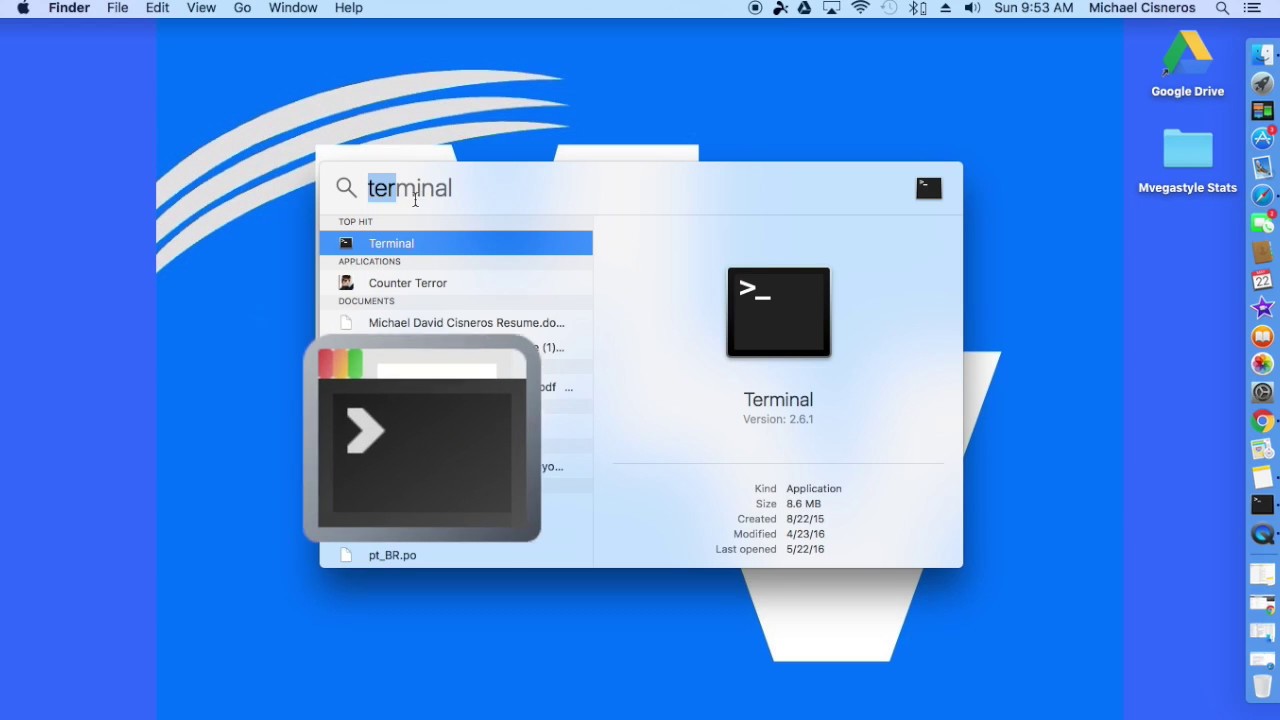The image size is (1280, 720).
Task: Click Size 8.6 MB value
Action: 803,504
